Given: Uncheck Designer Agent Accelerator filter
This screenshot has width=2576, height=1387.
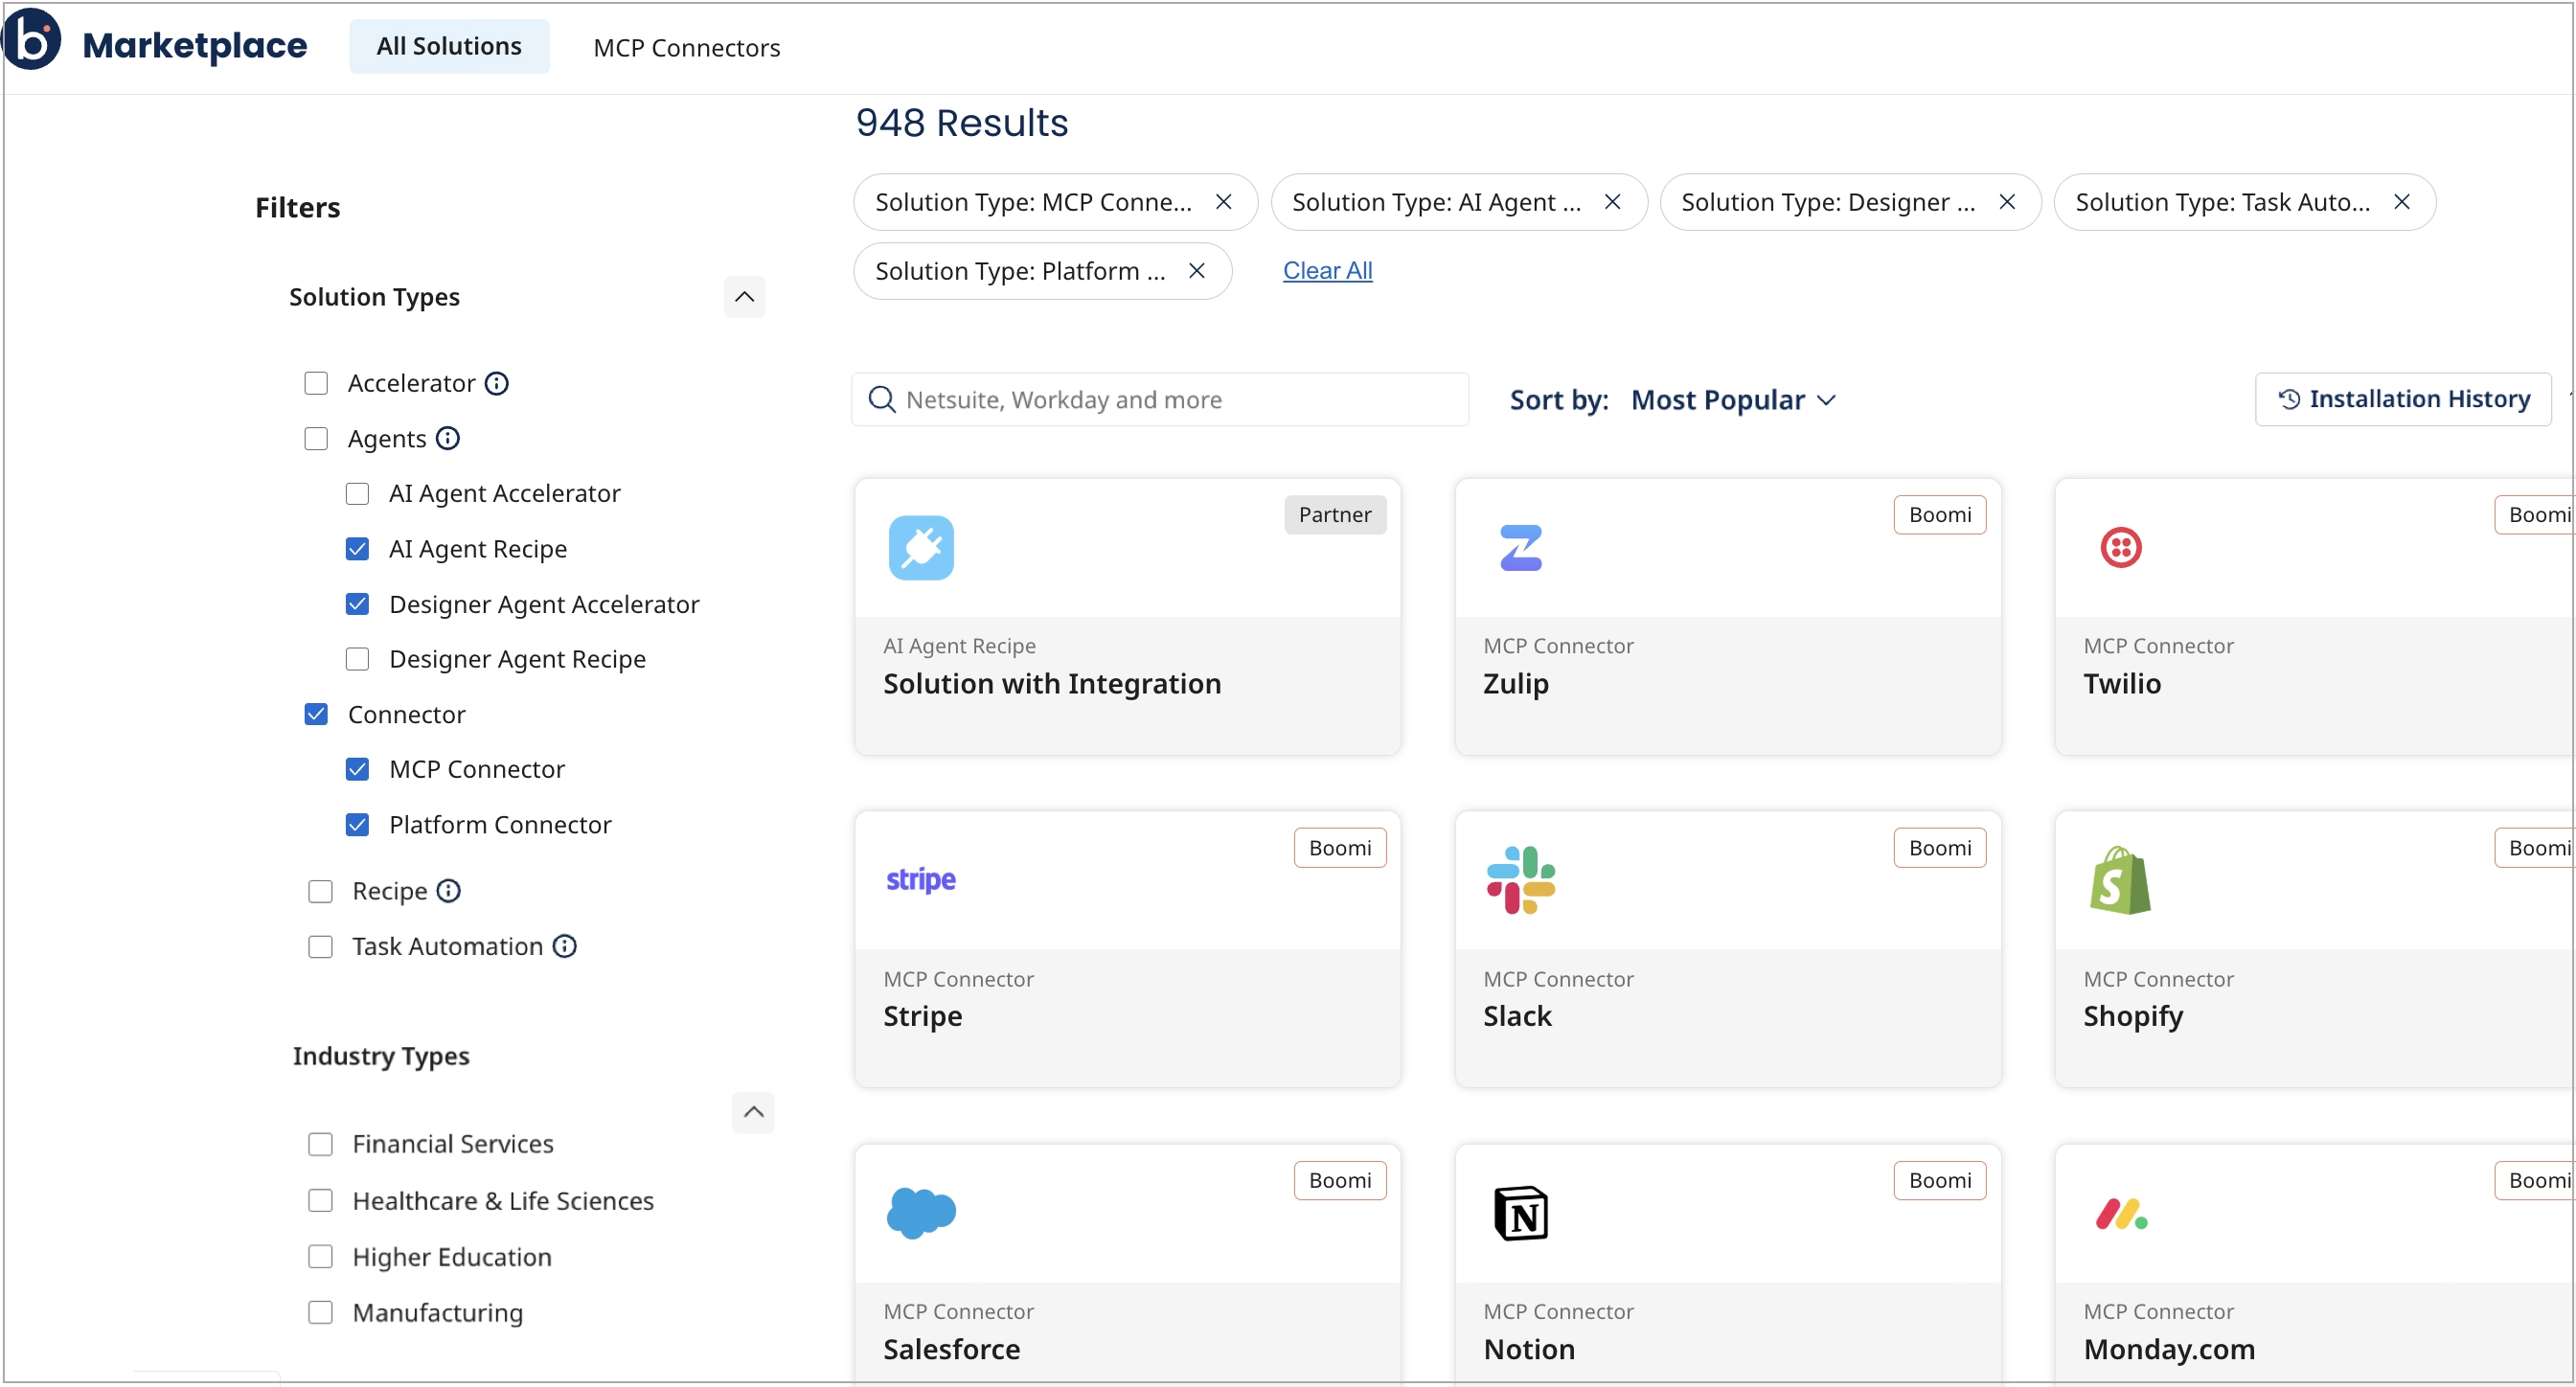Looking at the screenshot, I should [357, 604].
